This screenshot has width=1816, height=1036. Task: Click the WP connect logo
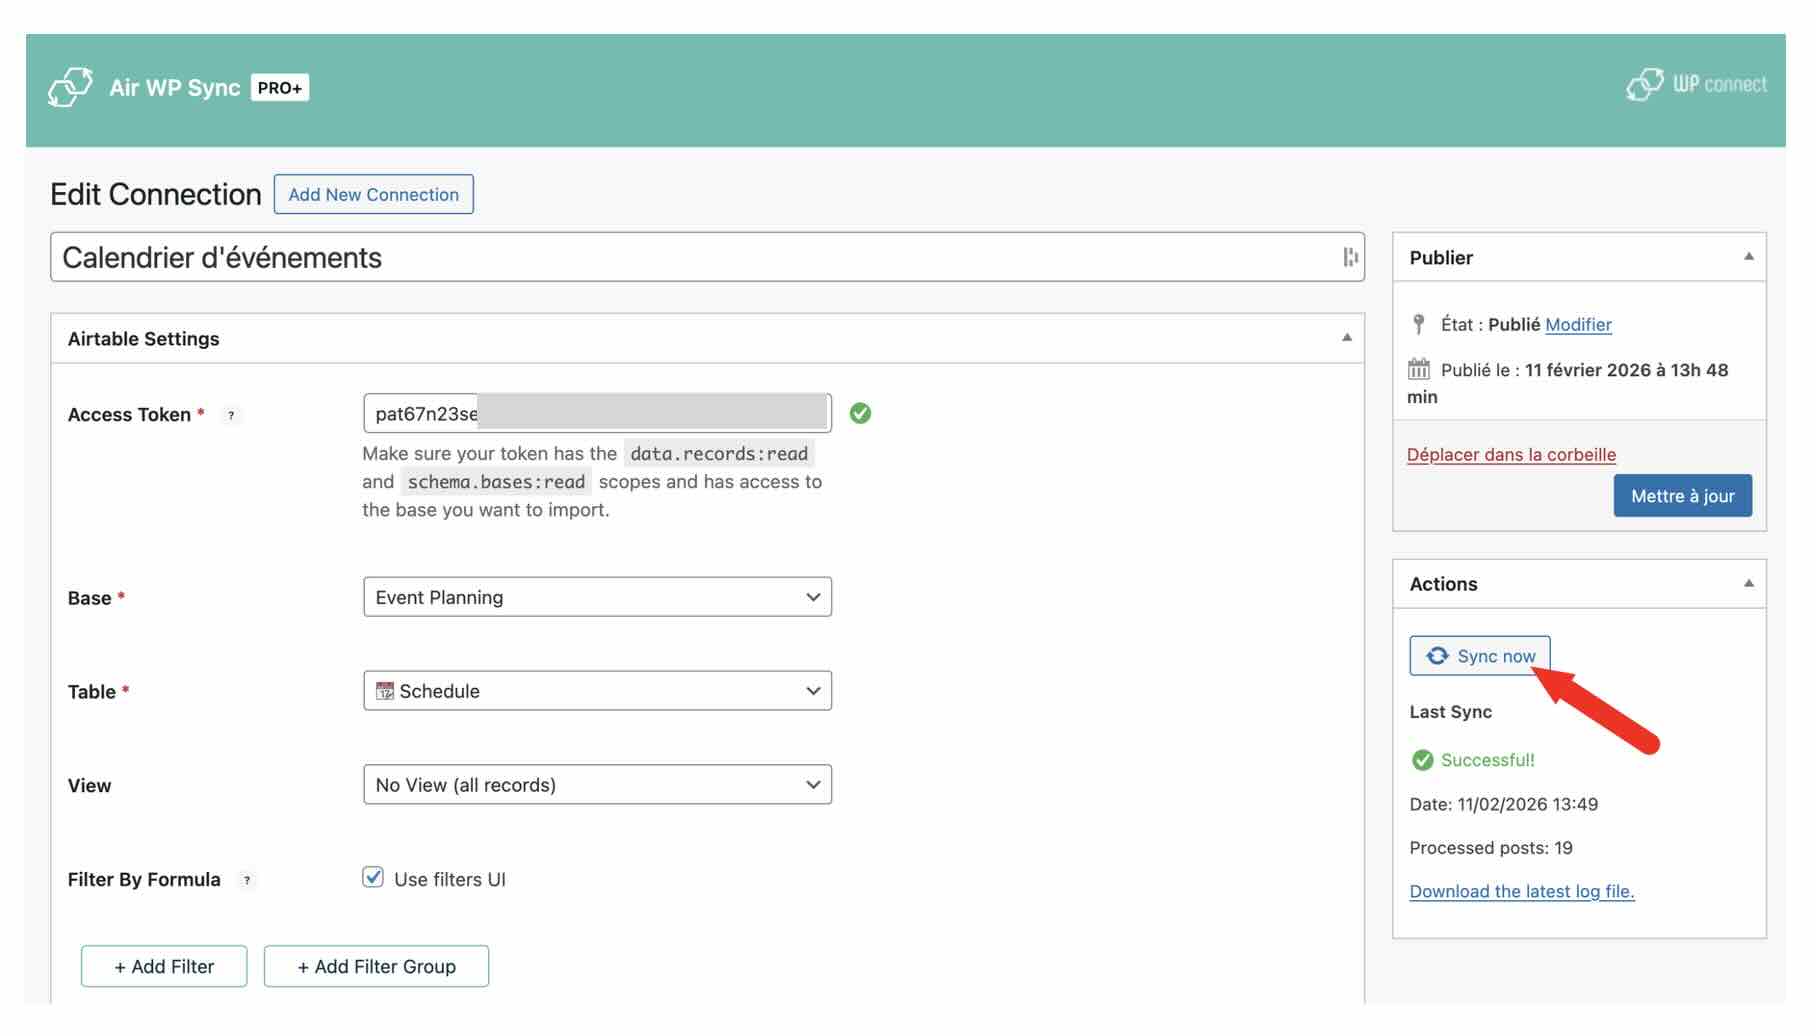[x=1696, y=85]
